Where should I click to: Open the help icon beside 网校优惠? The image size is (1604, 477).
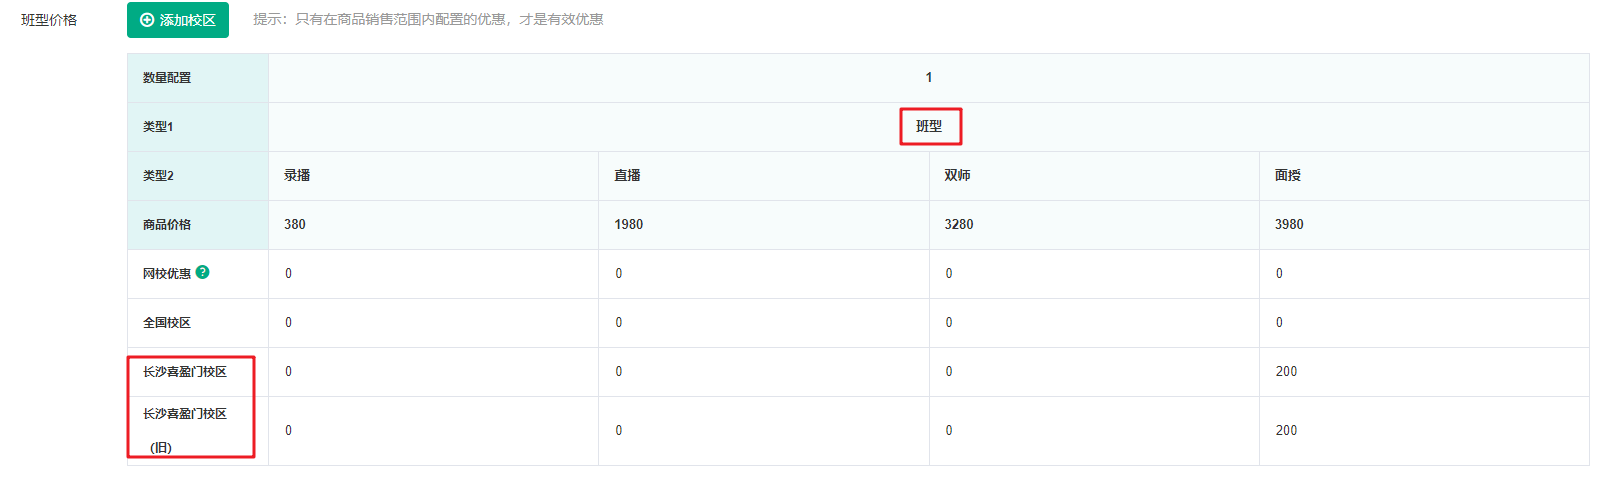[203, 272]
